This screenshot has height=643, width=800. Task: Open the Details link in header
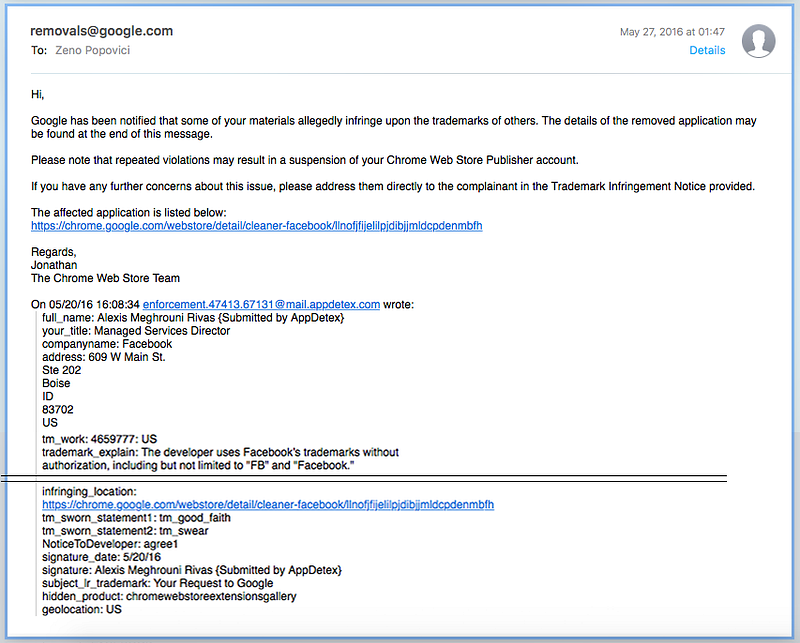[x=707, y=50]
